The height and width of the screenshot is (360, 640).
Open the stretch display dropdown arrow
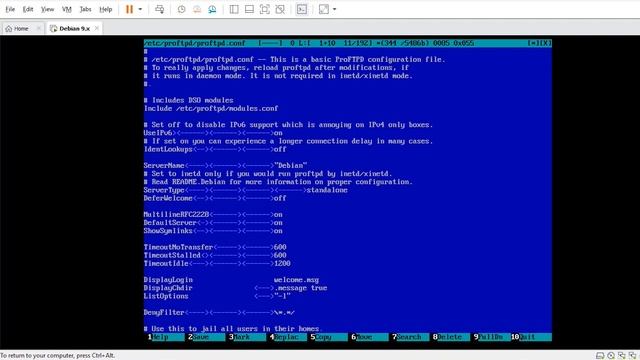click(x=335, y=9)
